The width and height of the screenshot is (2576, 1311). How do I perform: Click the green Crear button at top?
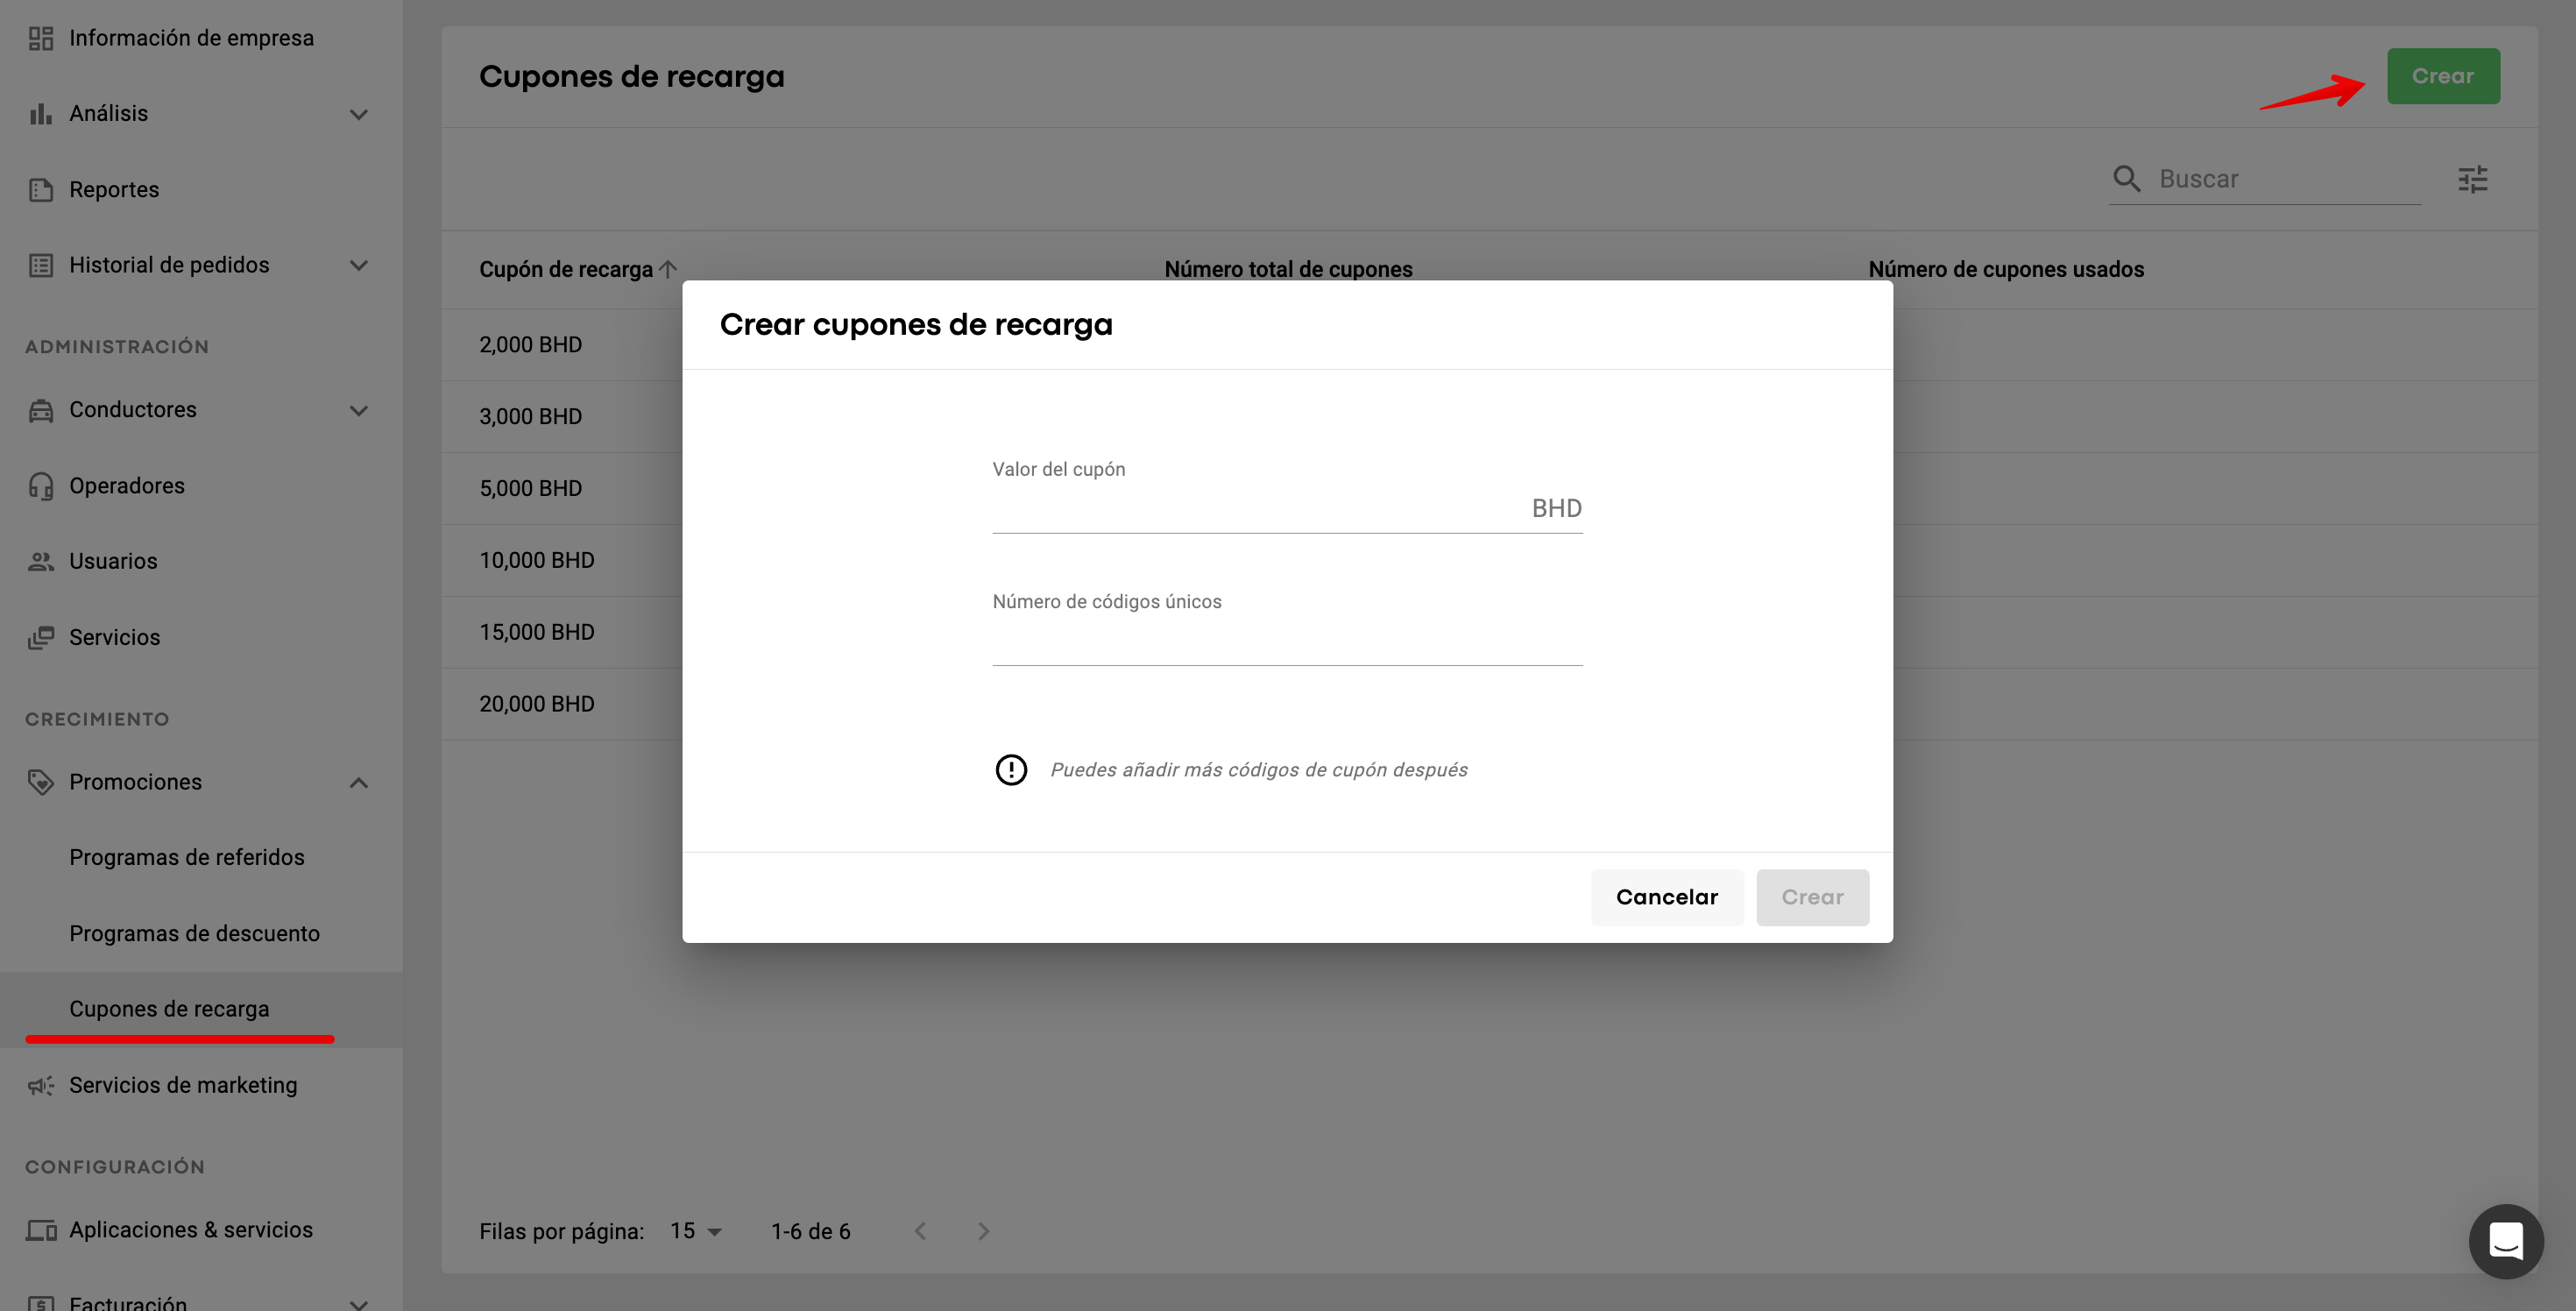click(x=2443, y=76)
